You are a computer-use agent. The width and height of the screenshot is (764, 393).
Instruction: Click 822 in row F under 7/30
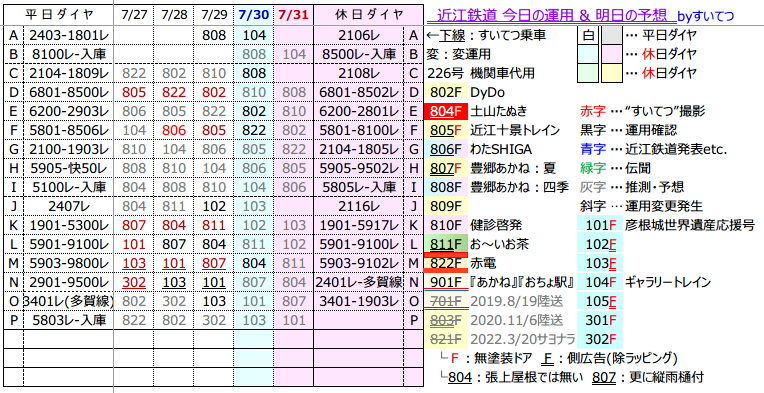[254, 130]
